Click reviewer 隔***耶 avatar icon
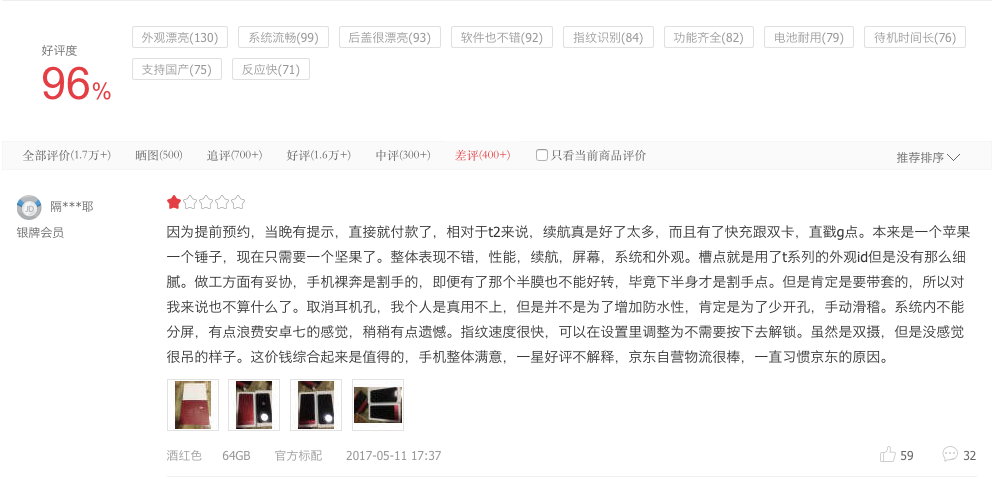 [29, 208]
